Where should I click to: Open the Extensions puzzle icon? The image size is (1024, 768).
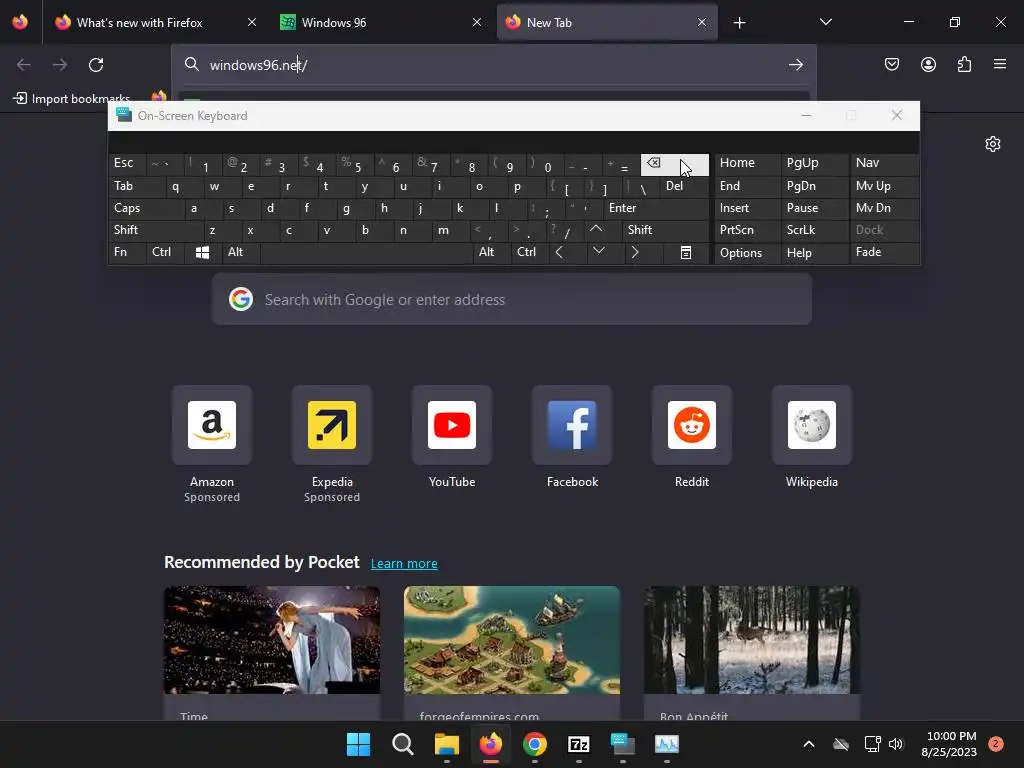pyautogui.click(x=964, y=64)
